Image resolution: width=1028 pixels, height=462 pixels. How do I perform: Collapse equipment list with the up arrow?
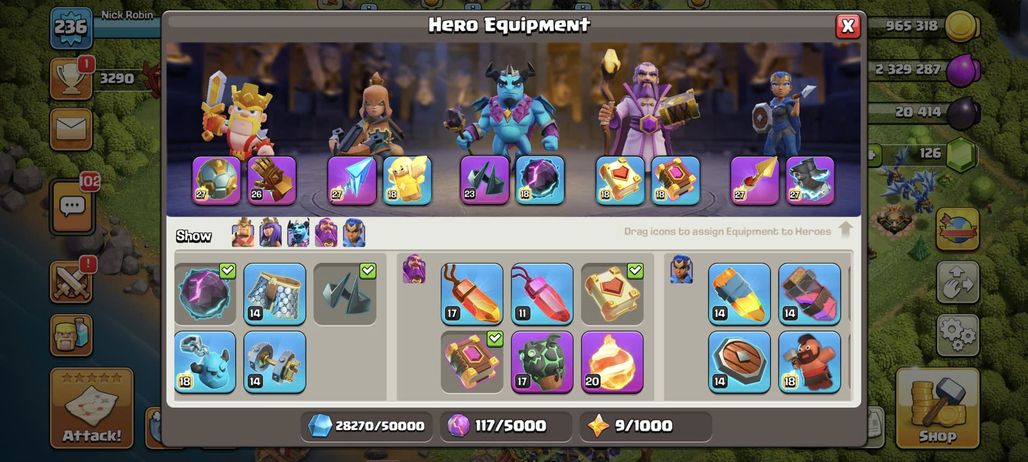pos(845,230)
